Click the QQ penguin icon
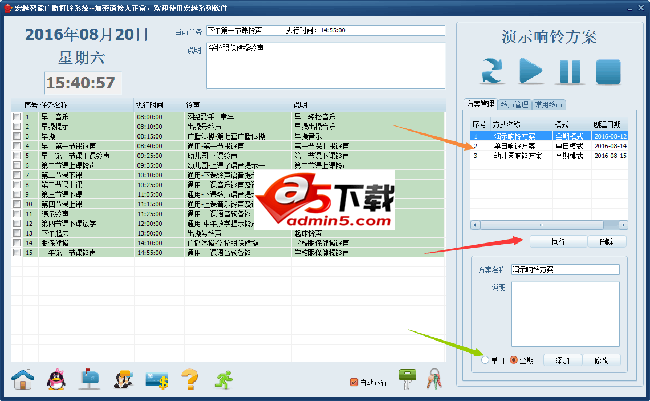The width and height of the screenshot is (650, 401). point(56,379)
